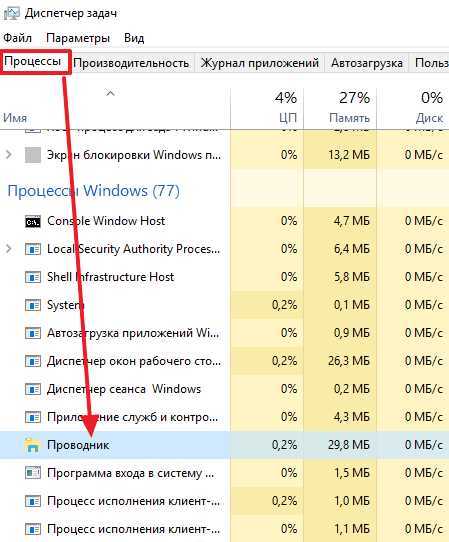This screenshot has width=449, height=542.
Task: Switch to the Журнал приложений tab
Action: (260, 63)
